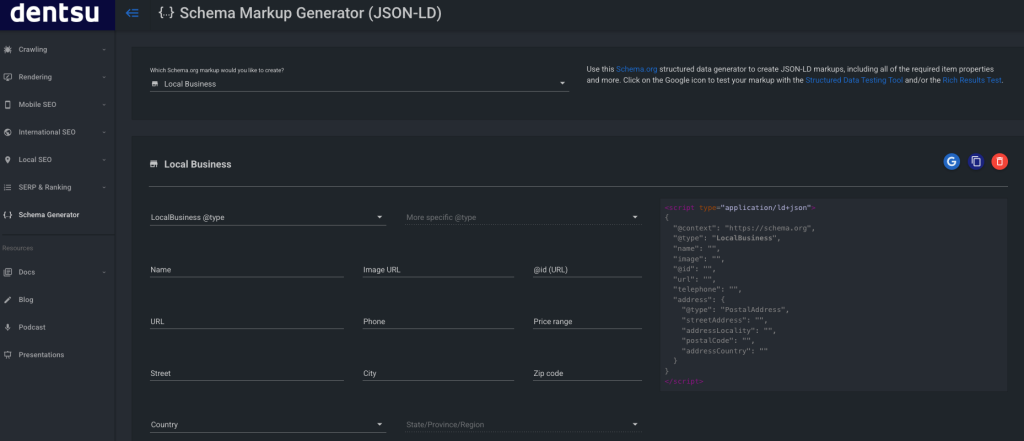
Task: Click the Schema Generator braces icon
Action: click(7, 214)
